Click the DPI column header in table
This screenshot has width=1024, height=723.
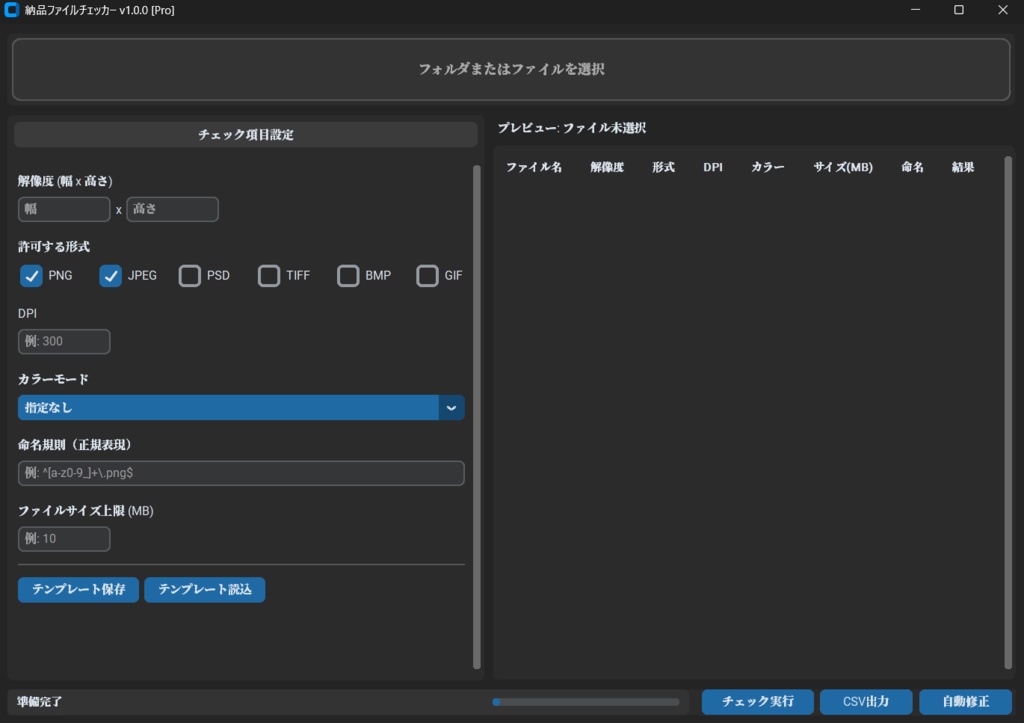click(x=712, y=167)
